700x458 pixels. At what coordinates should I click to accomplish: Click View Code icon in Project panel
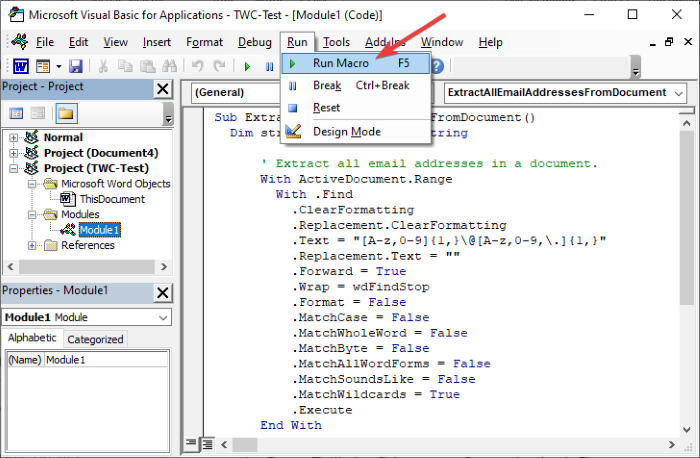tap(17, 113)
